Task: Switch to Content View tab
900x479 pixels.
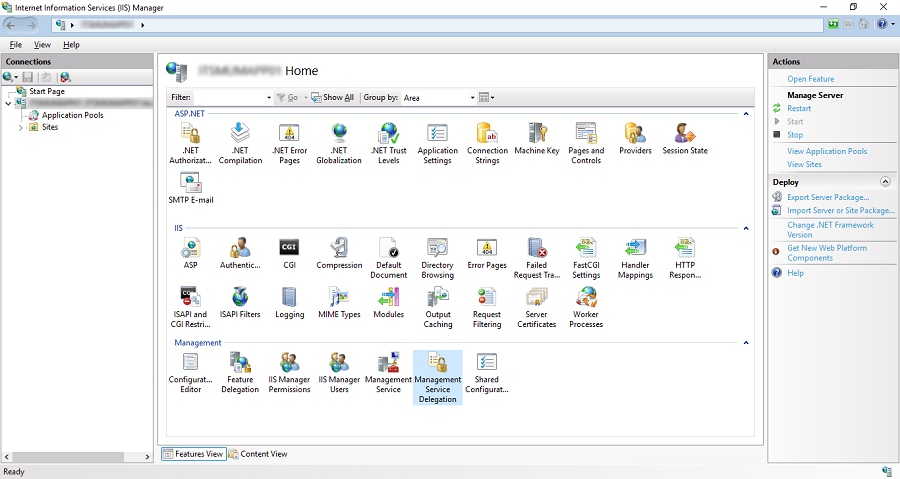Action: coord(258,454)
